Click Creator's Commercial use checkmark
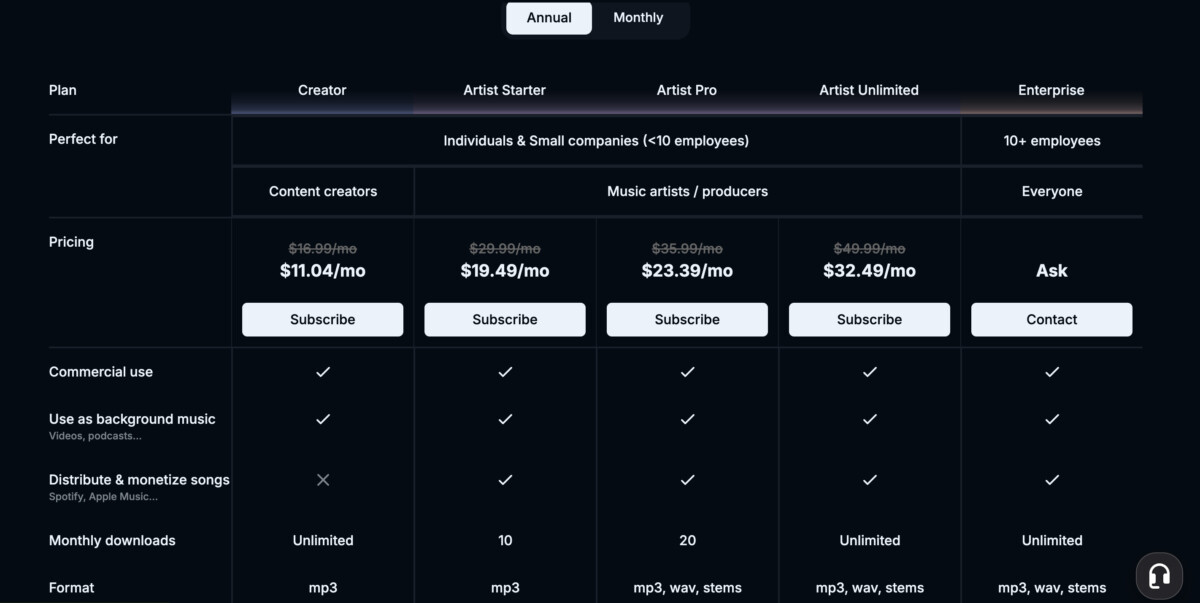 (323, 372)
